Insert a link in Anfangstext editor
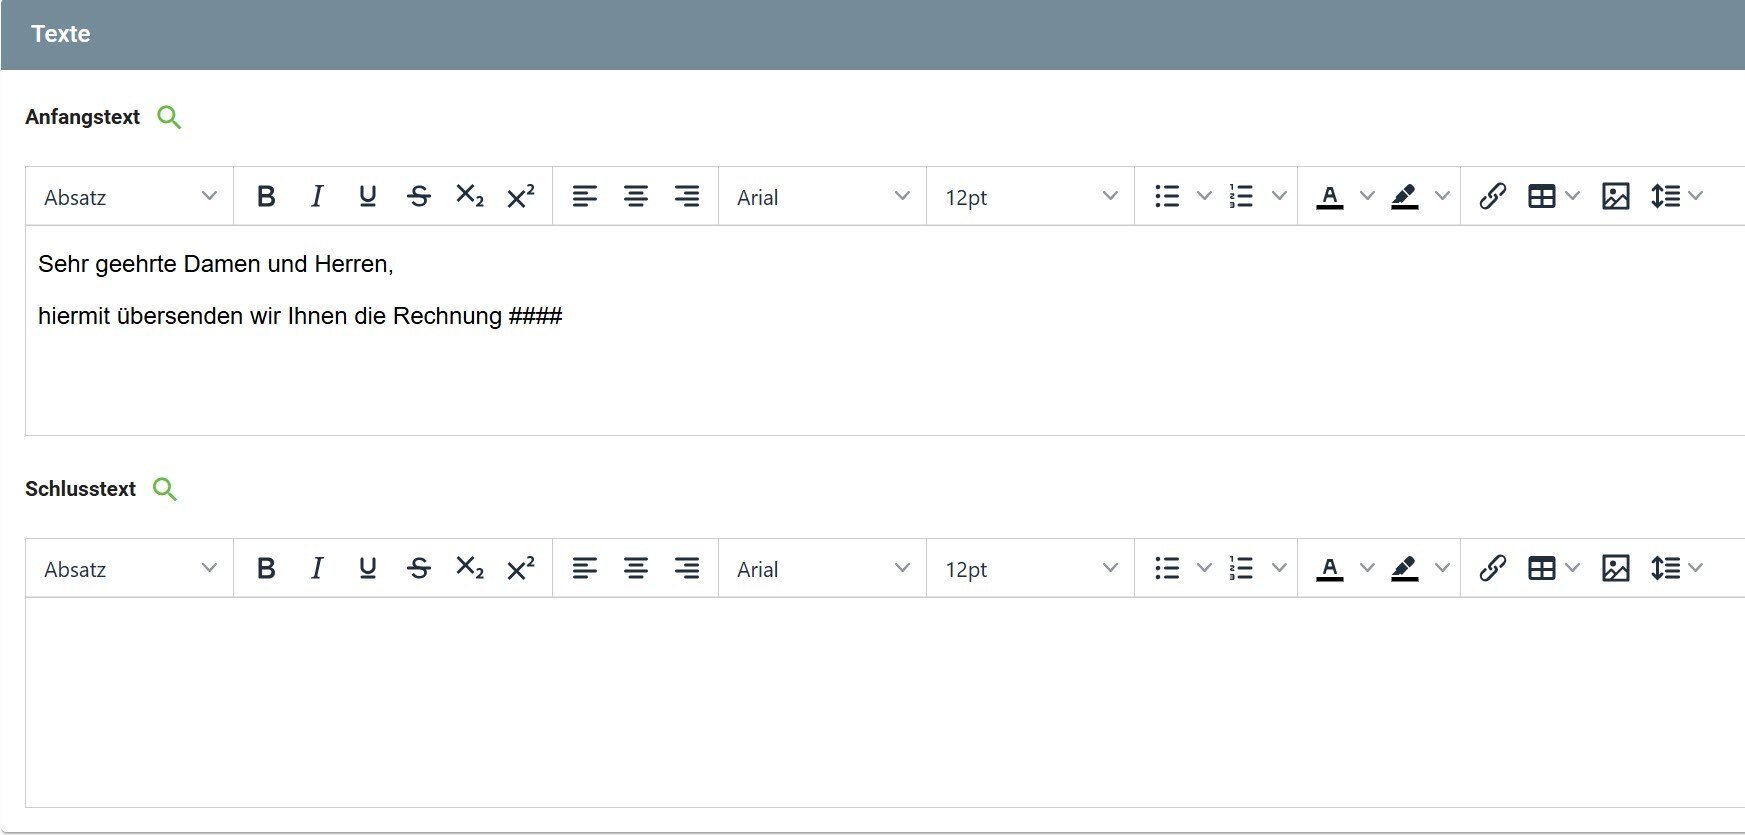Image resolution: width=1745 pixels, height=835 pixels. click(1492, 196)
